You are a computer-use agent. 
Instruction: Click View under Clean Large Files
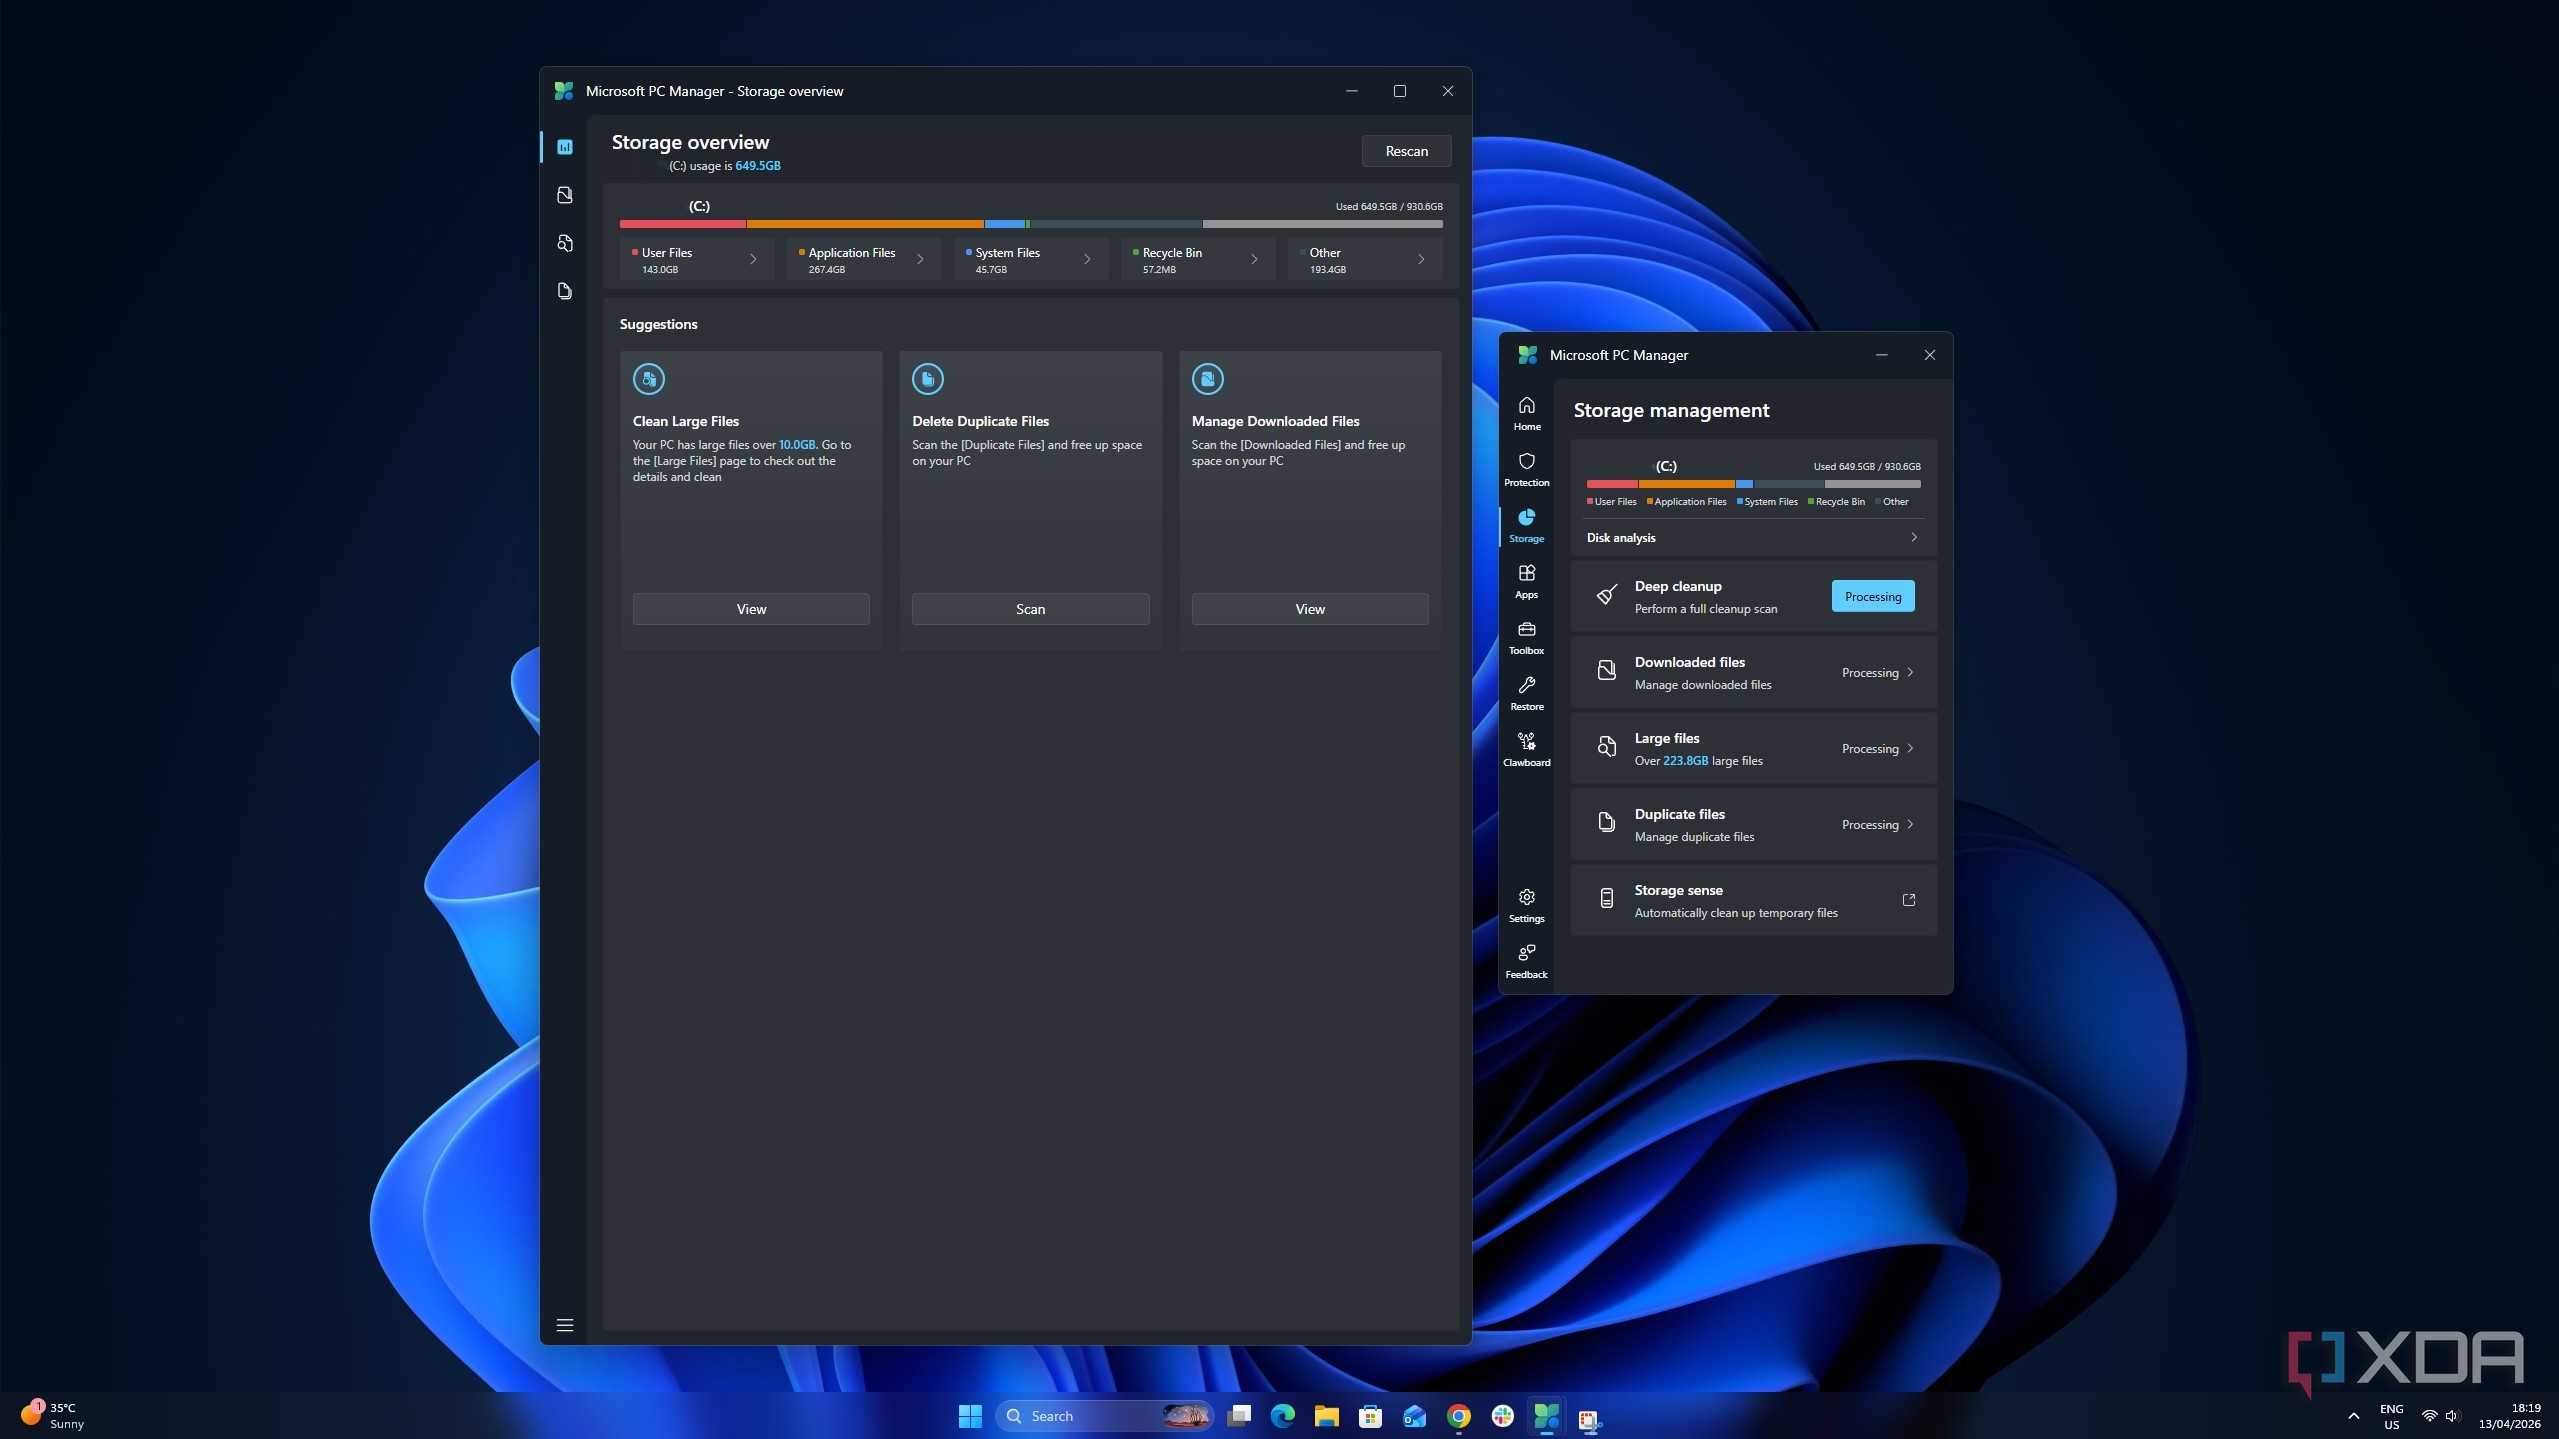coord(751,609)
